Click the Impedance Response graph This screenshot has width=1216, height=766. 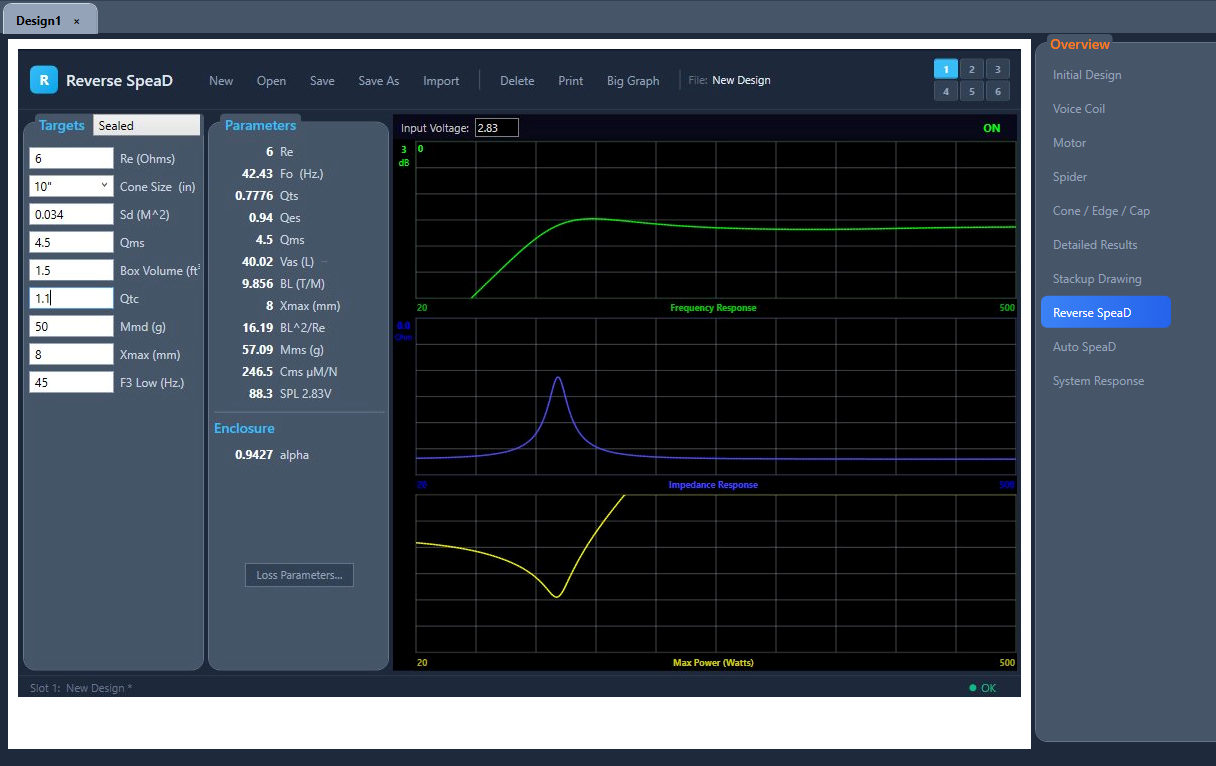(x=715, y=397)
